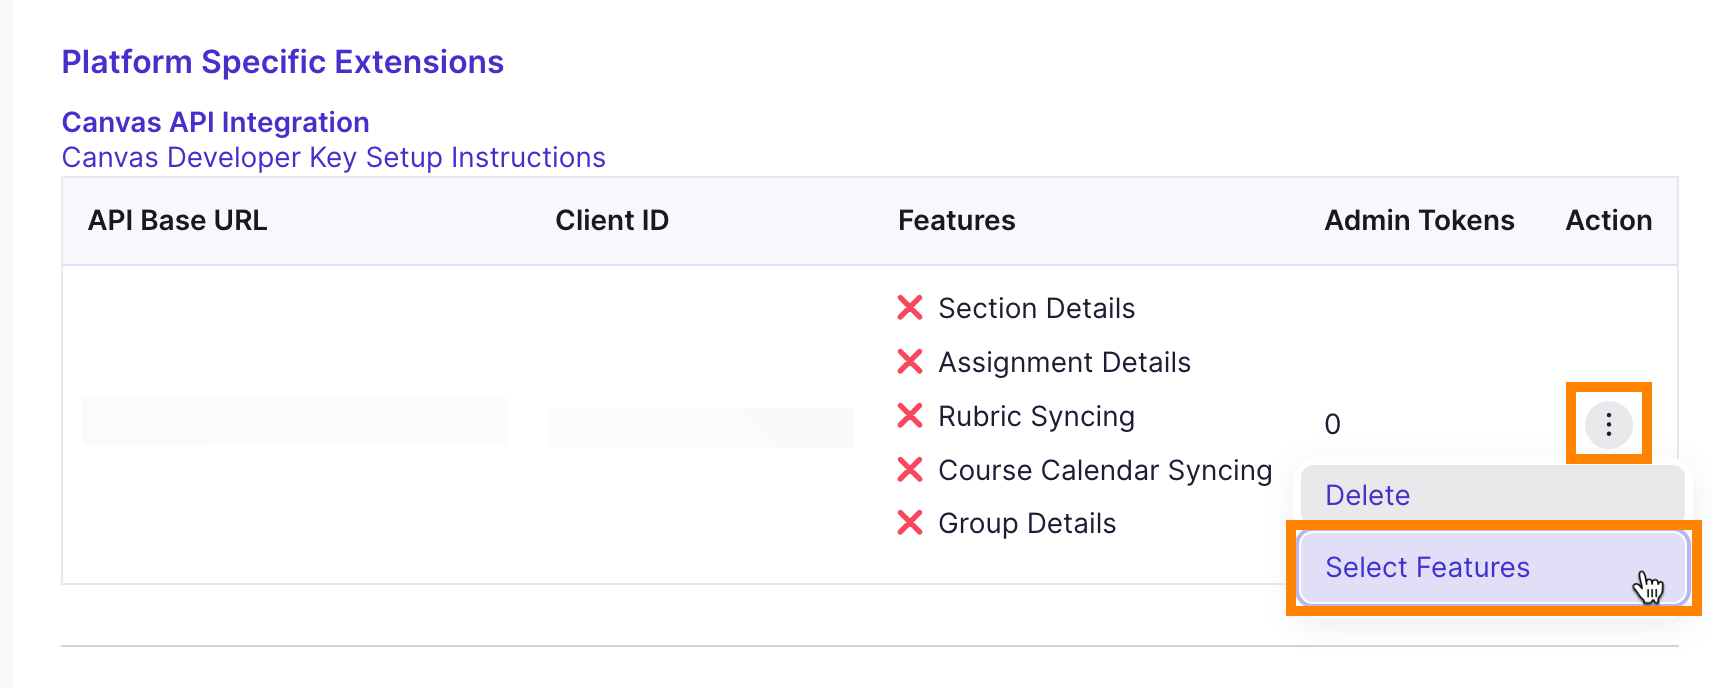This screenshot has width=1712, height=688.
Task: Click the Features column header
Action: coord(956,220)
